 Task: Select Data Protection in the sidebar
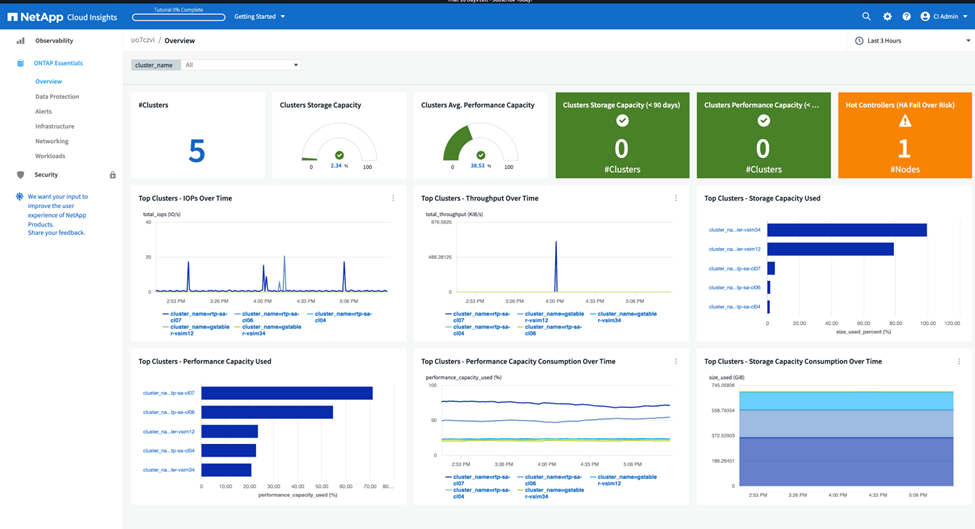57,97
